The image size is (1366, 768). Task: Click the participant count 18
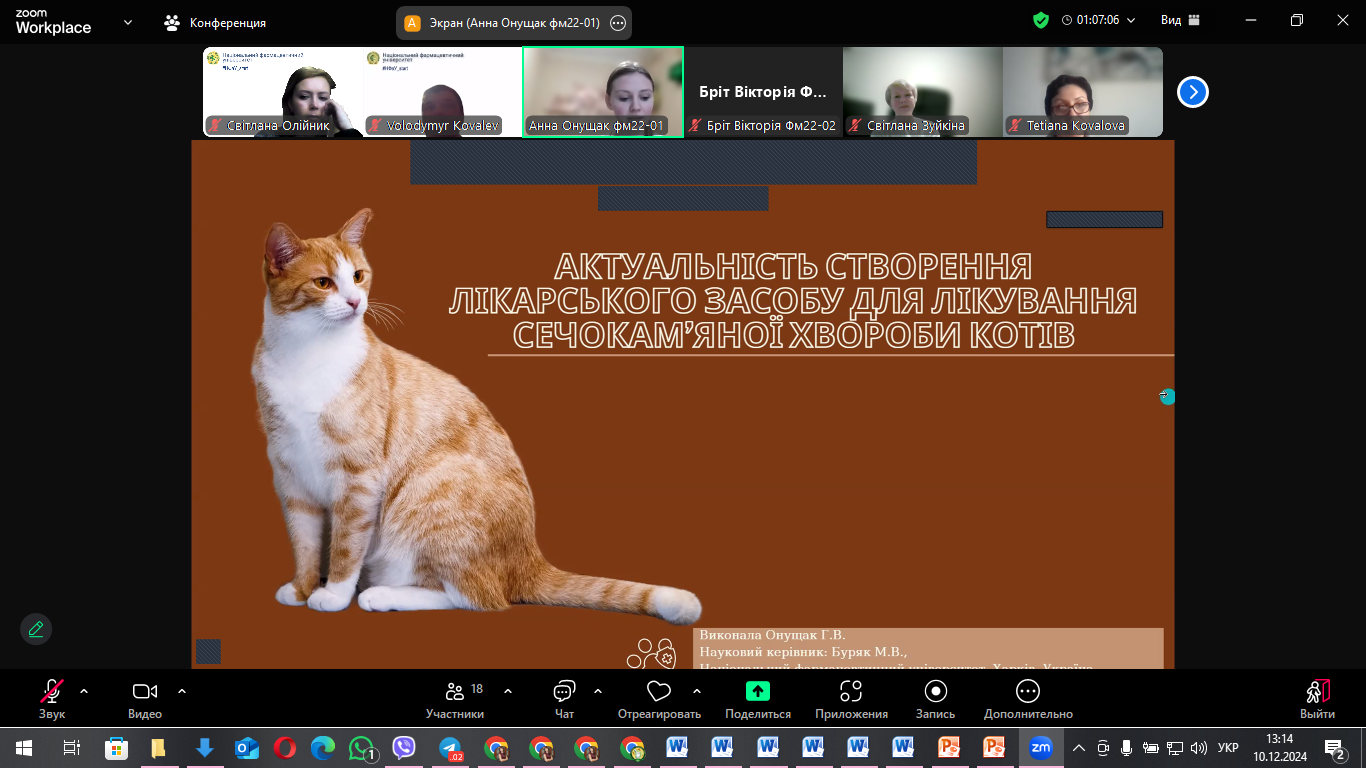tap(477, 688)
